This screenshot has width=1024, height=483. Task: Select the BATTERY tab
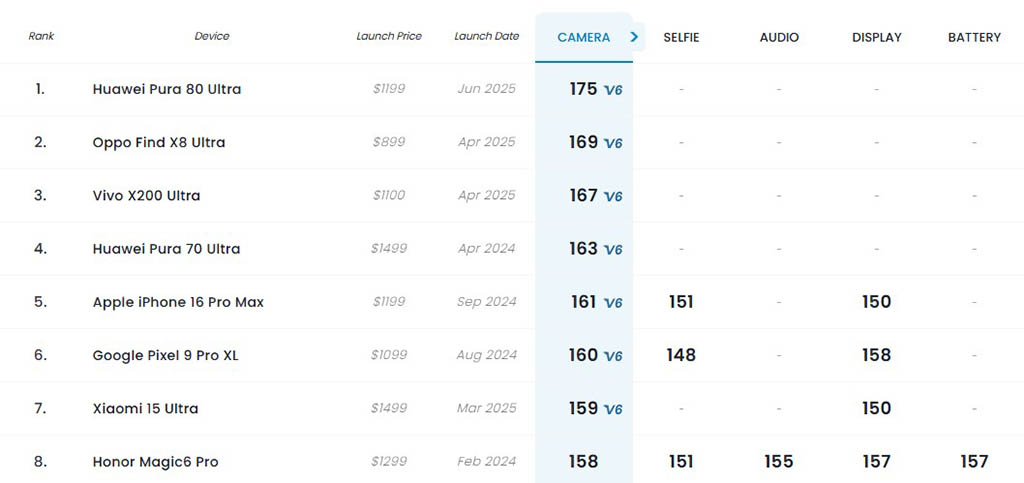coord(974,38)
